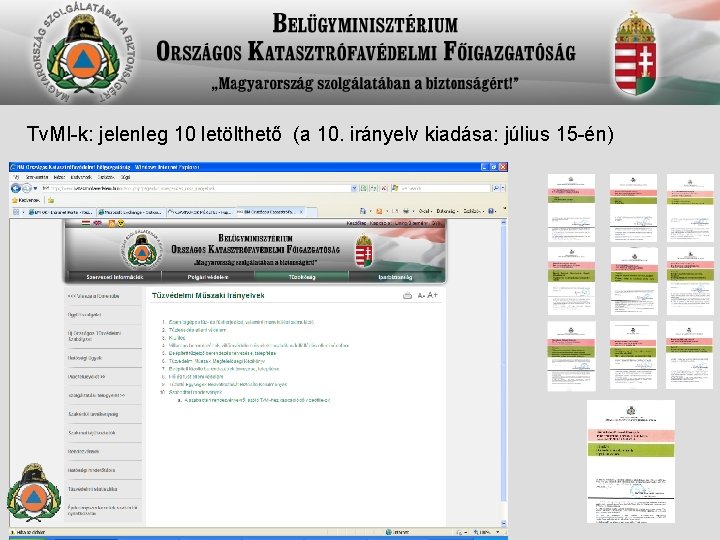Screen dimensions: 720x540
Task: Open link 3 Kiürítés
Action: coord(177,338)
